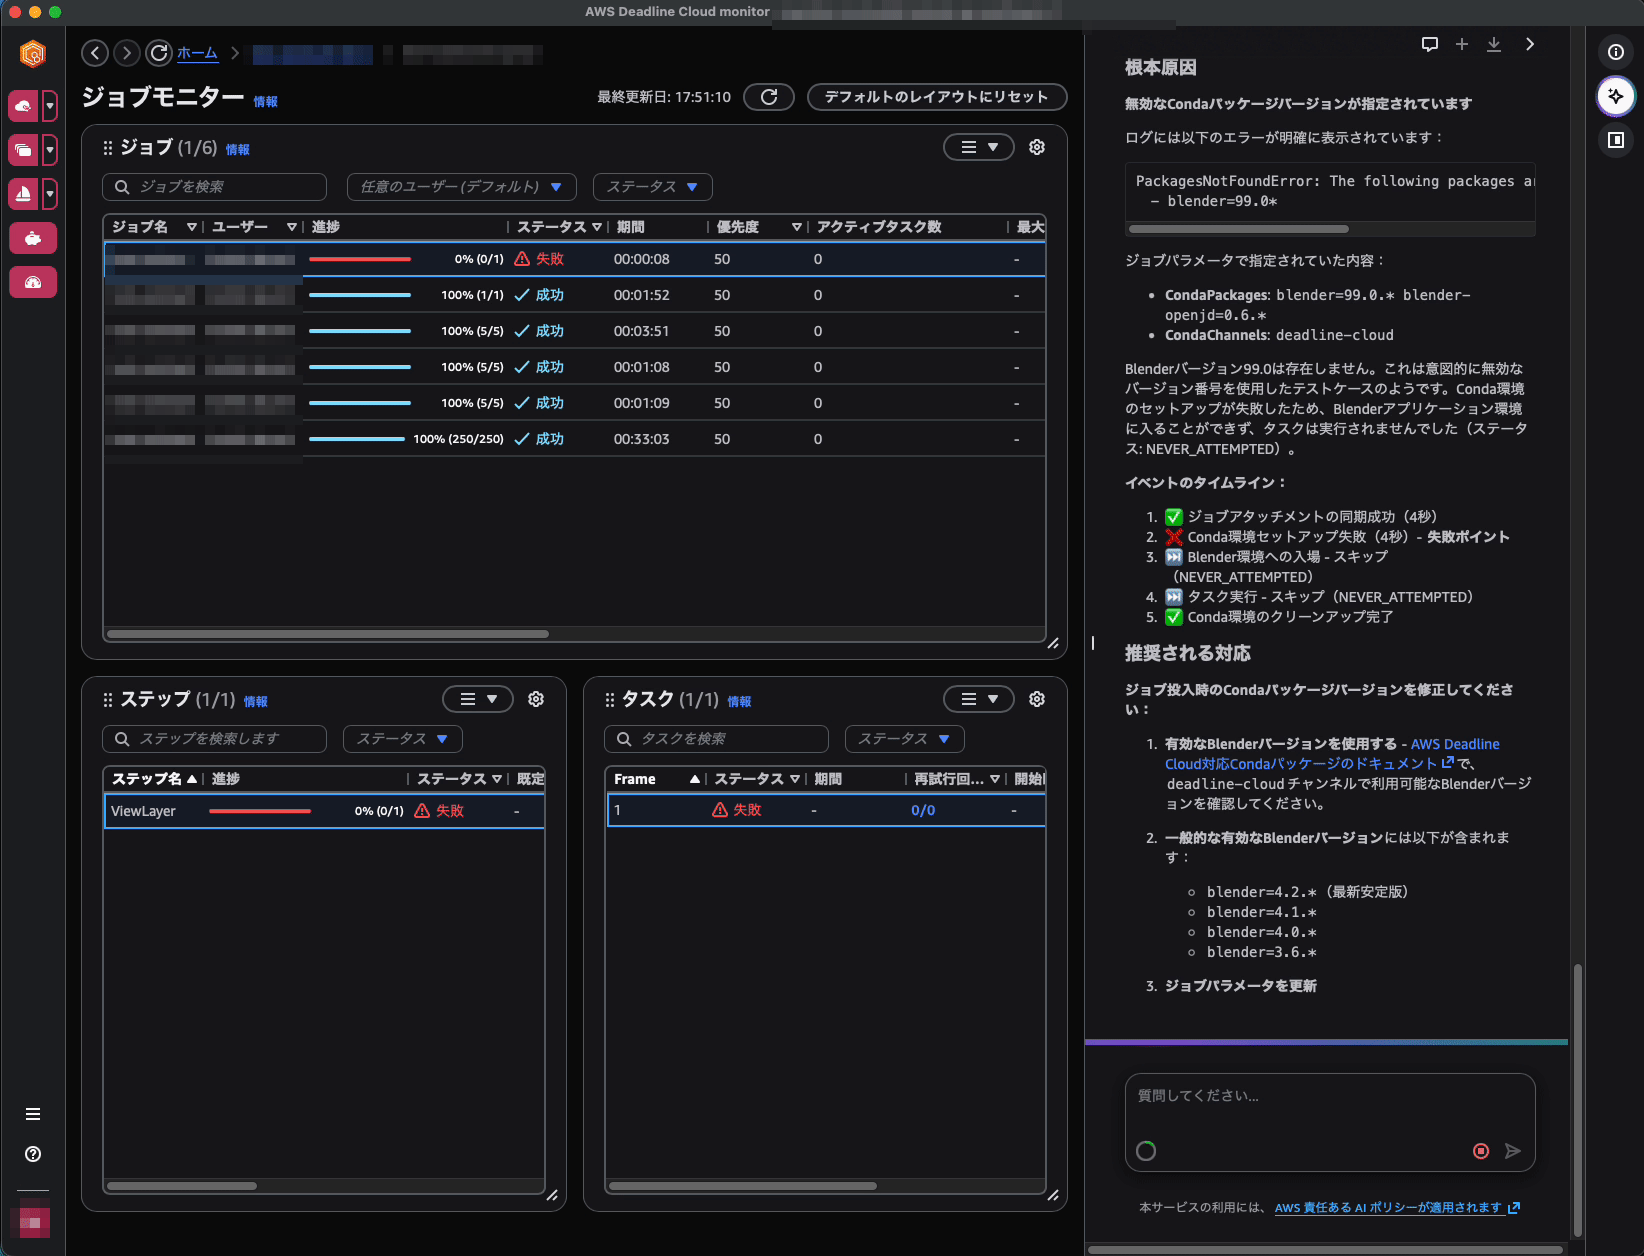Image resolution: width=1644 pixels, height=1256 pixels.
Task: Open usage explorer via the gauge icon
Action: click(x=33, y=282)
